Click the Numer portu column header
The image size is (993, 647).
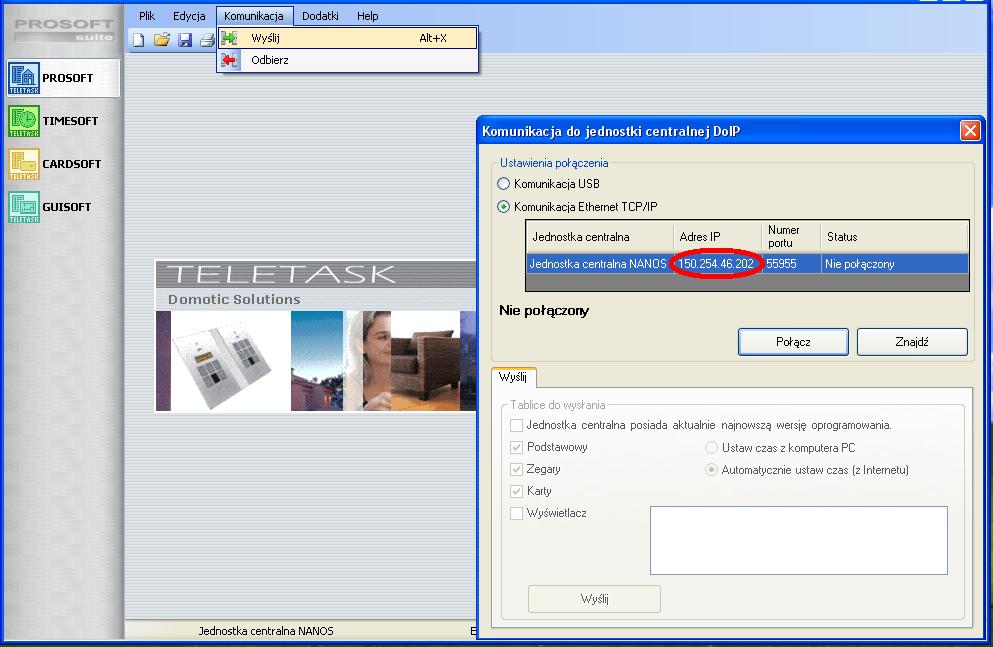[791, 237]
